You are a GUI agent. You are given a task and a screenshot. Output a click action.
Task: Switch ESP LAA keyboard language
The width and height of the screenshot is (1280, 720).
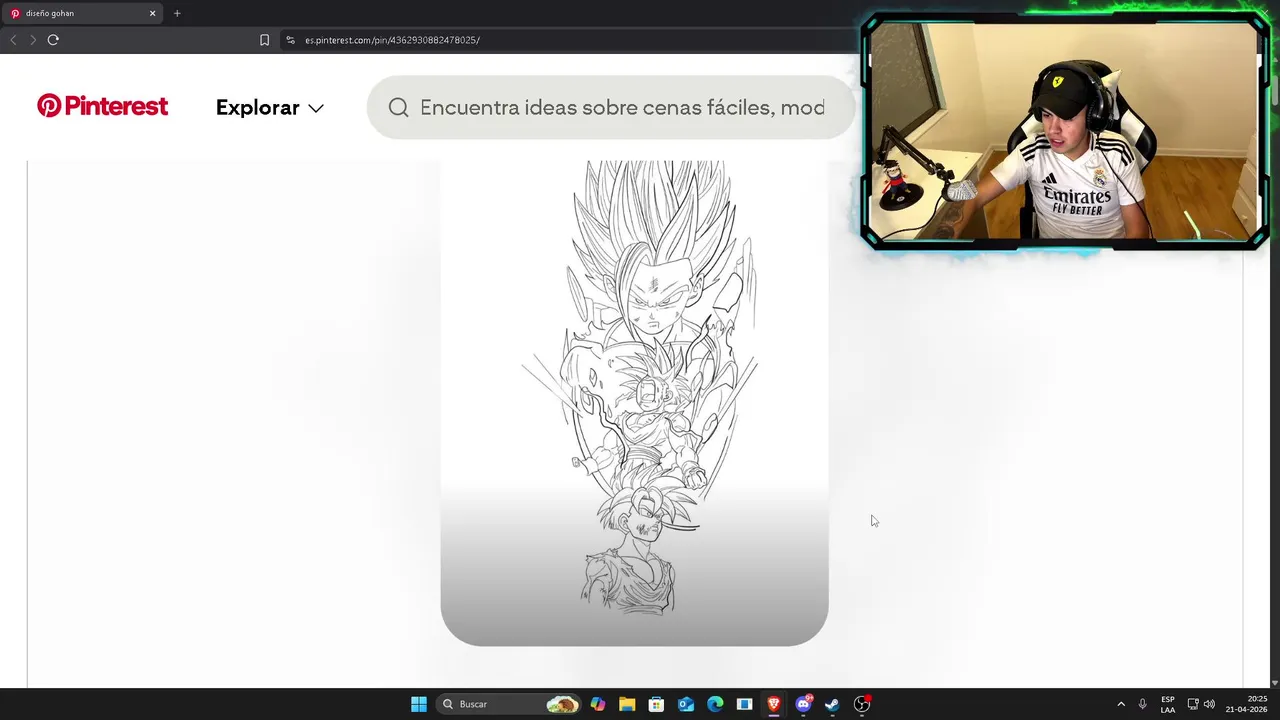pyautogui.click(x=1168, y=704)
